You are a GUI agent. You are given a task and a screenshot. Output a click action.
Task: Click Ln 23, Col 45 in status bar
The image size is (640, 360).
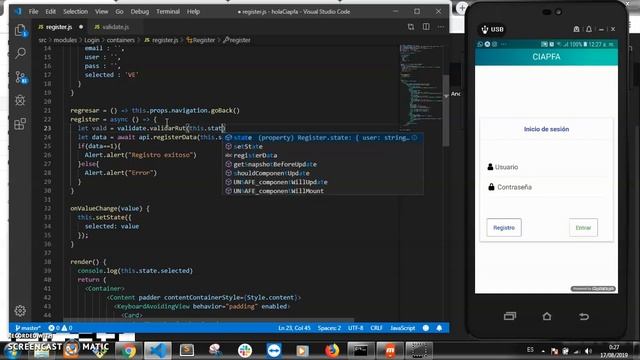[294, 328]
